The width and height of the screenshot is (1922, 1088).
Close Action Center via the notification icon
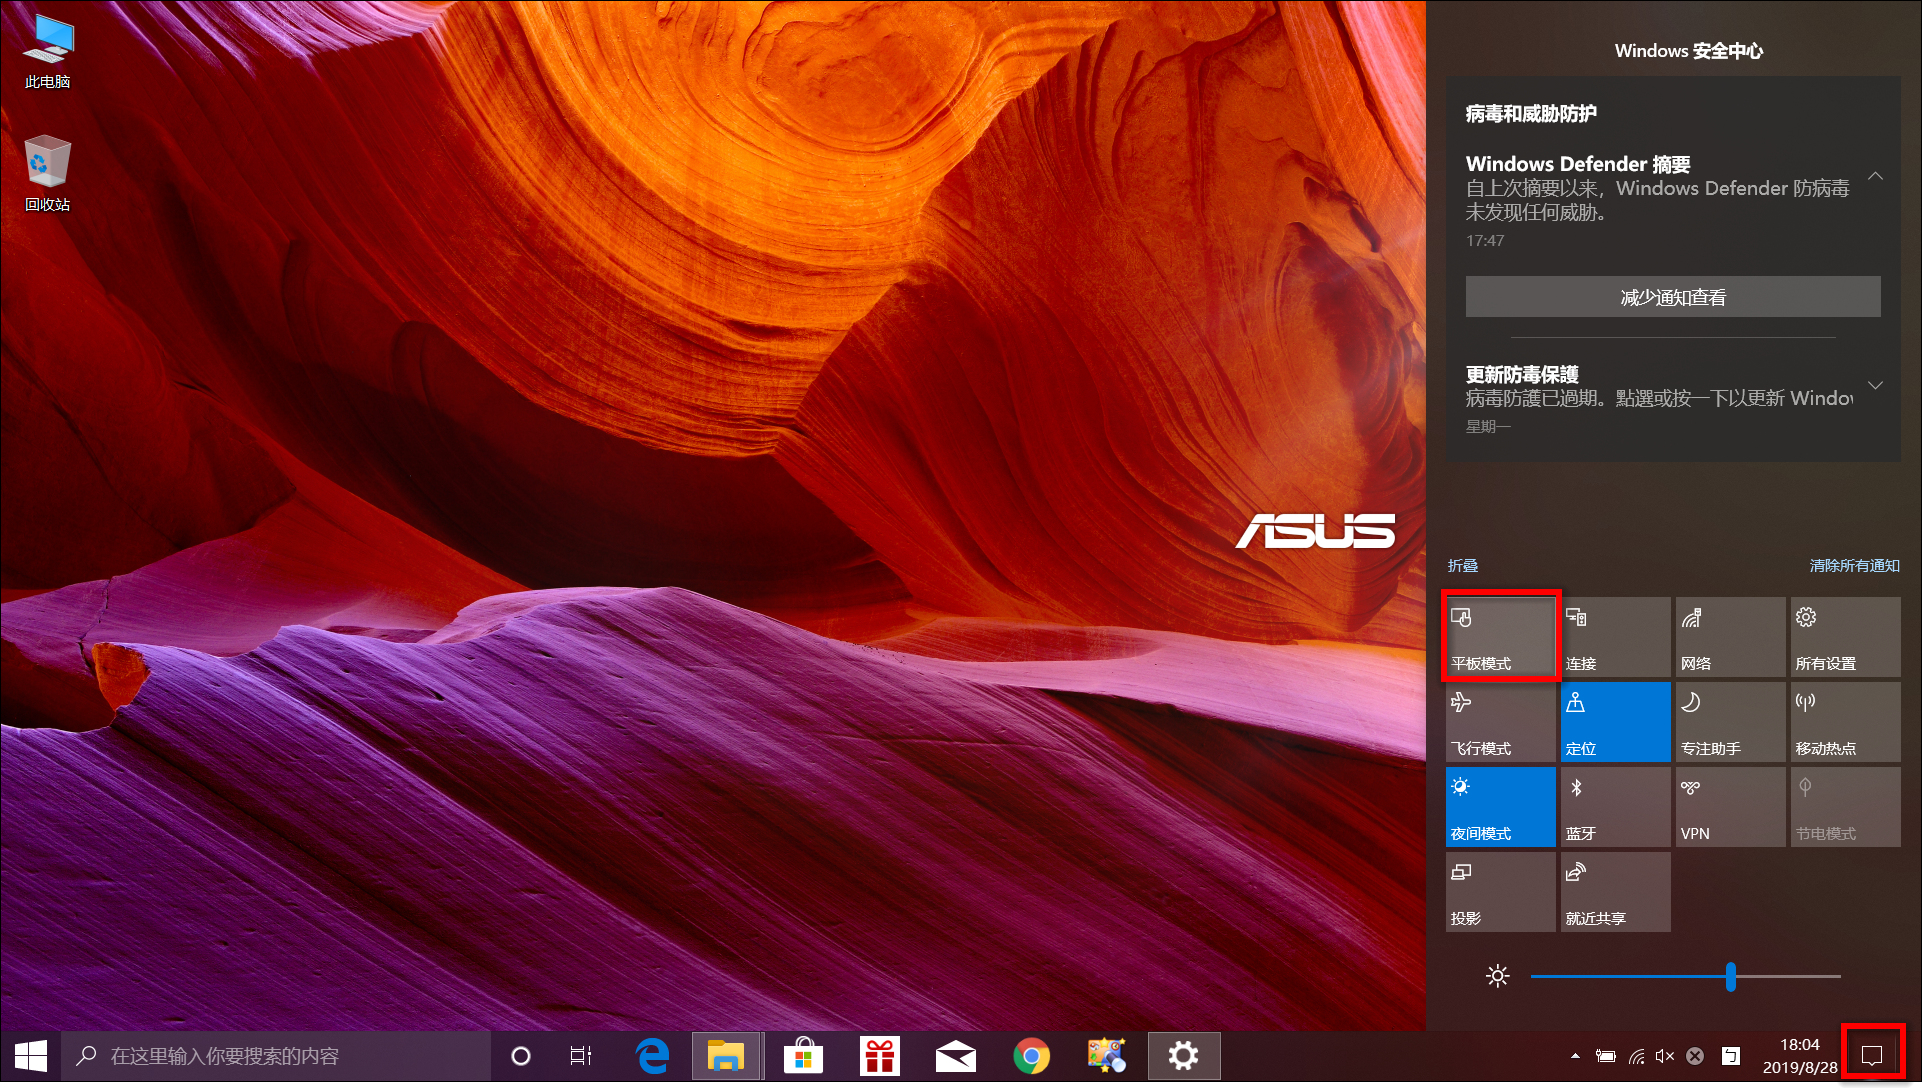1873,1055
